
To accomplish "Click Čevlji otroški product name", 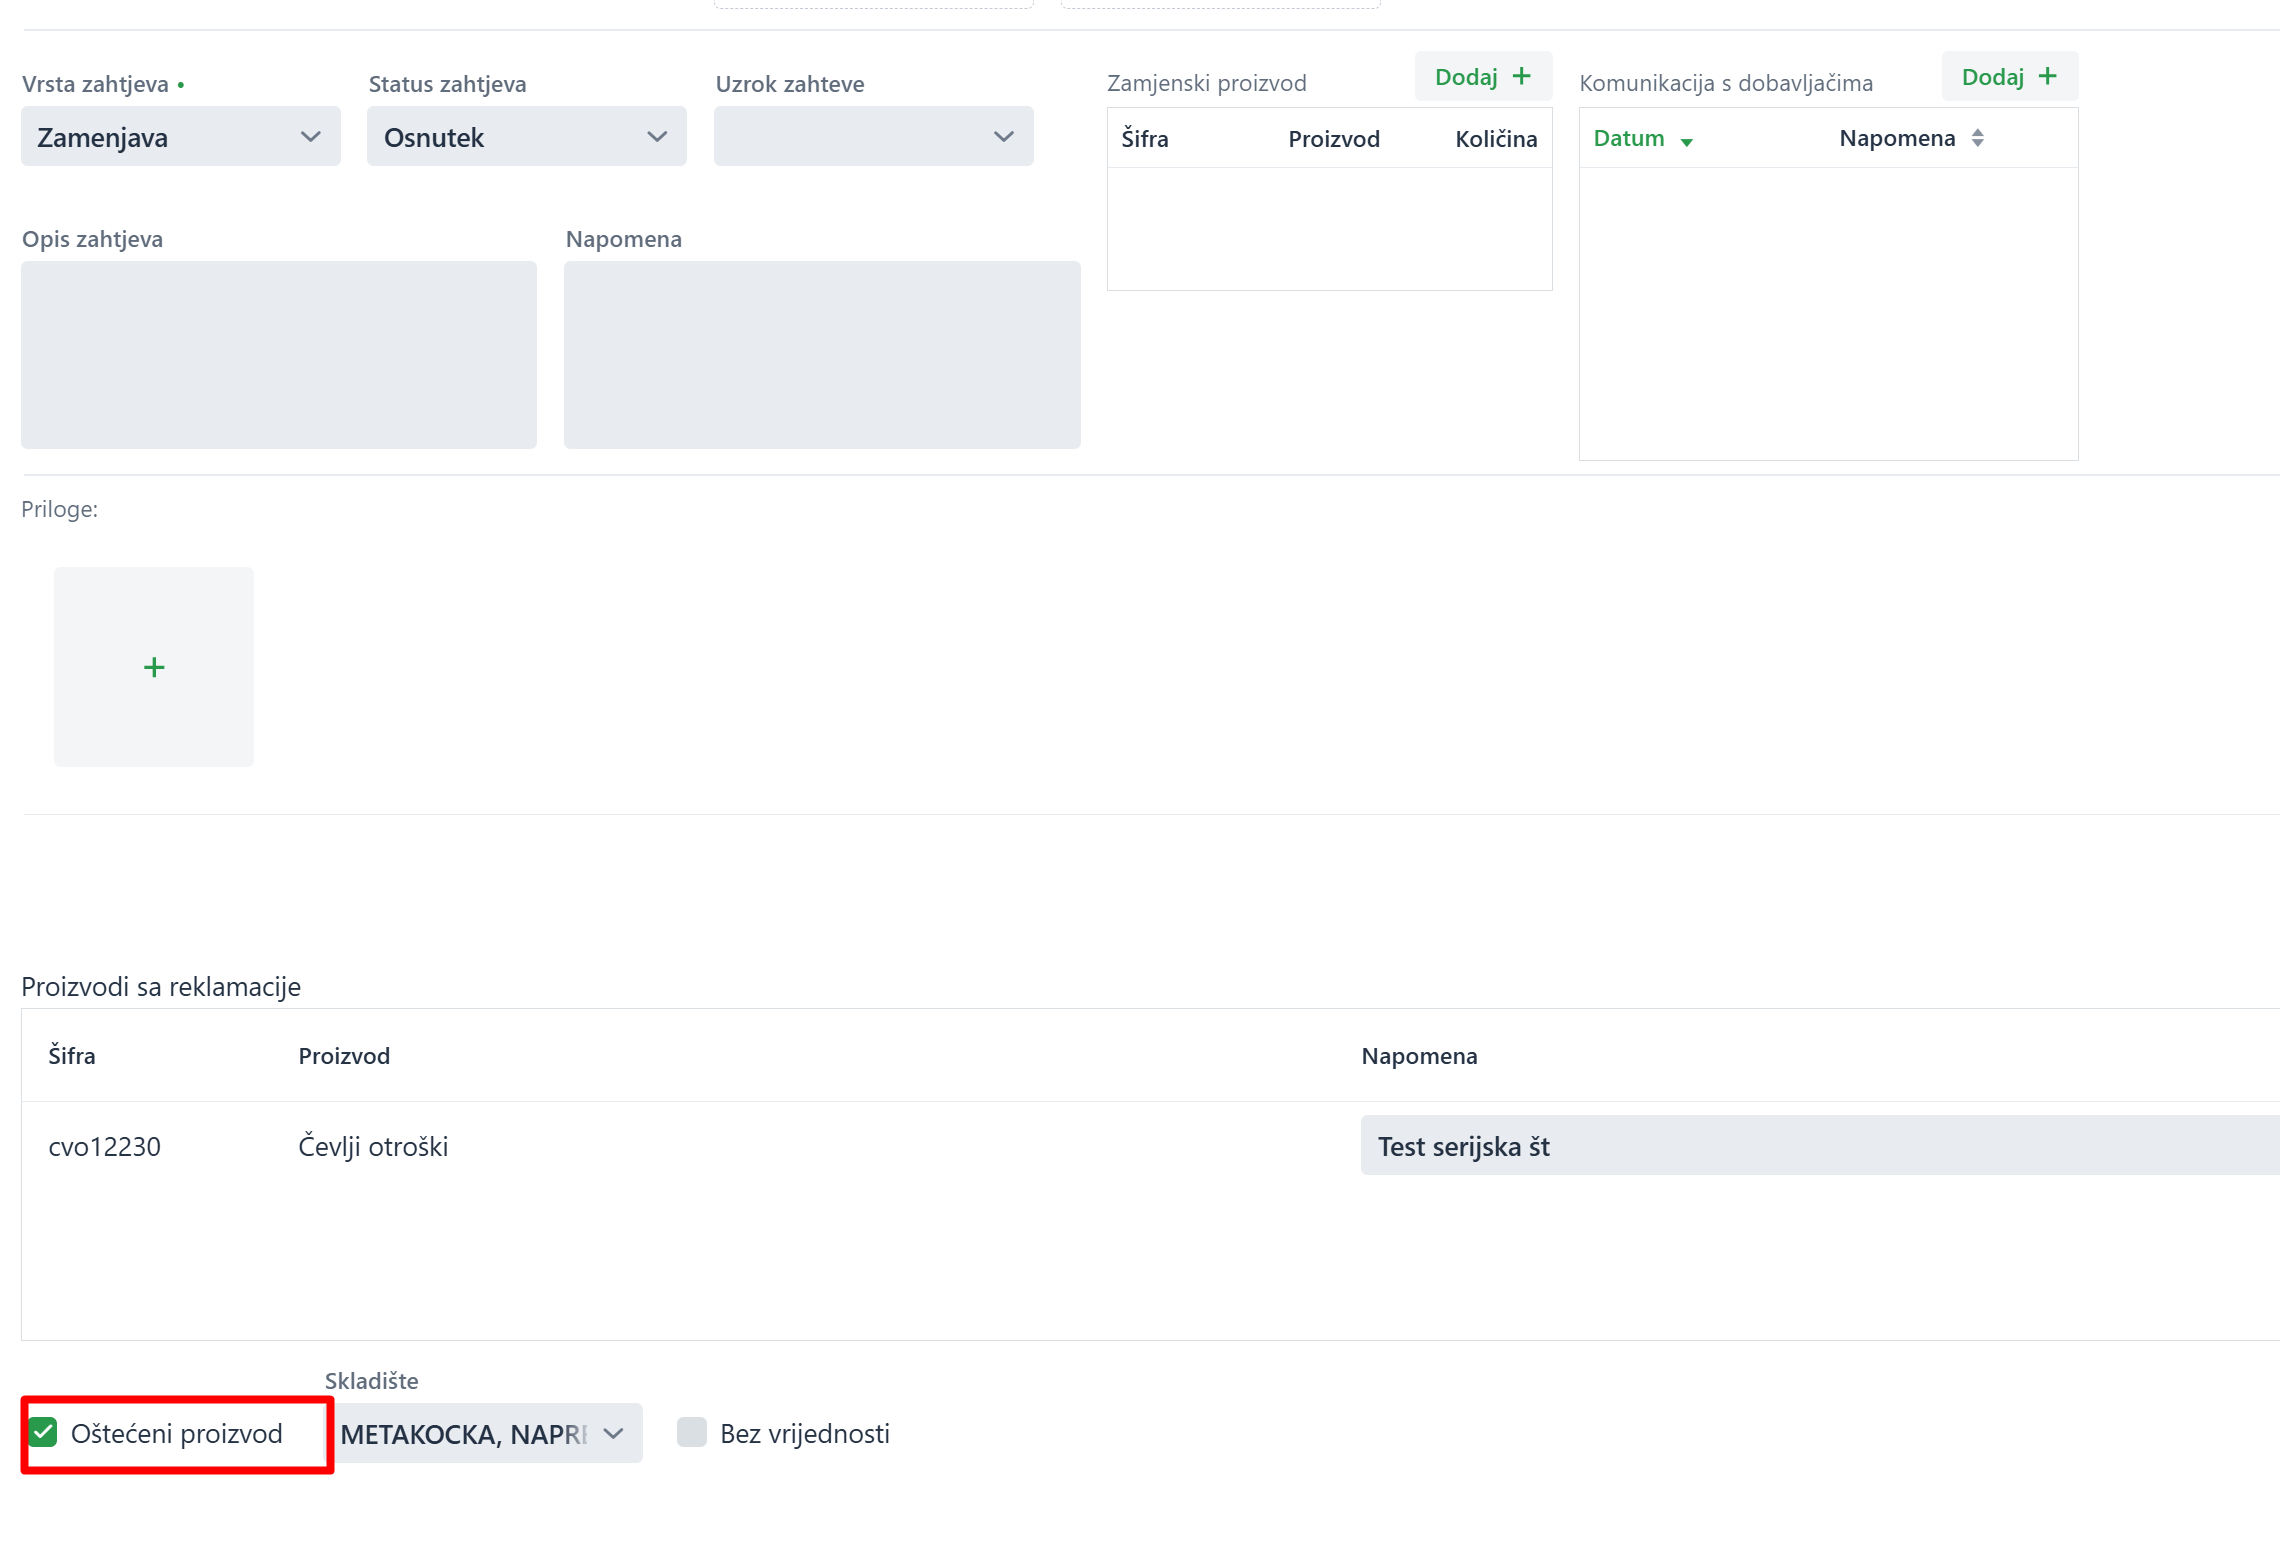I will [373, 1146].
